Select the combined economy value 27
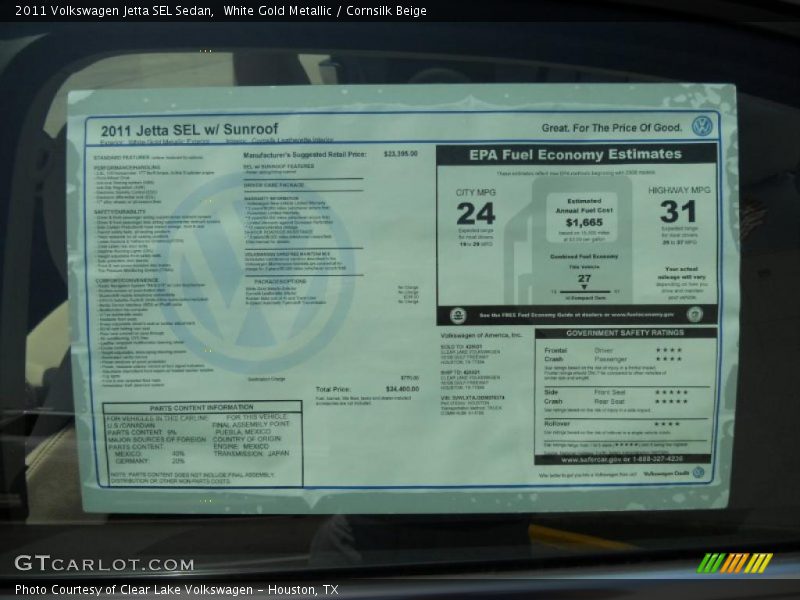 click(x=584, y=279)
